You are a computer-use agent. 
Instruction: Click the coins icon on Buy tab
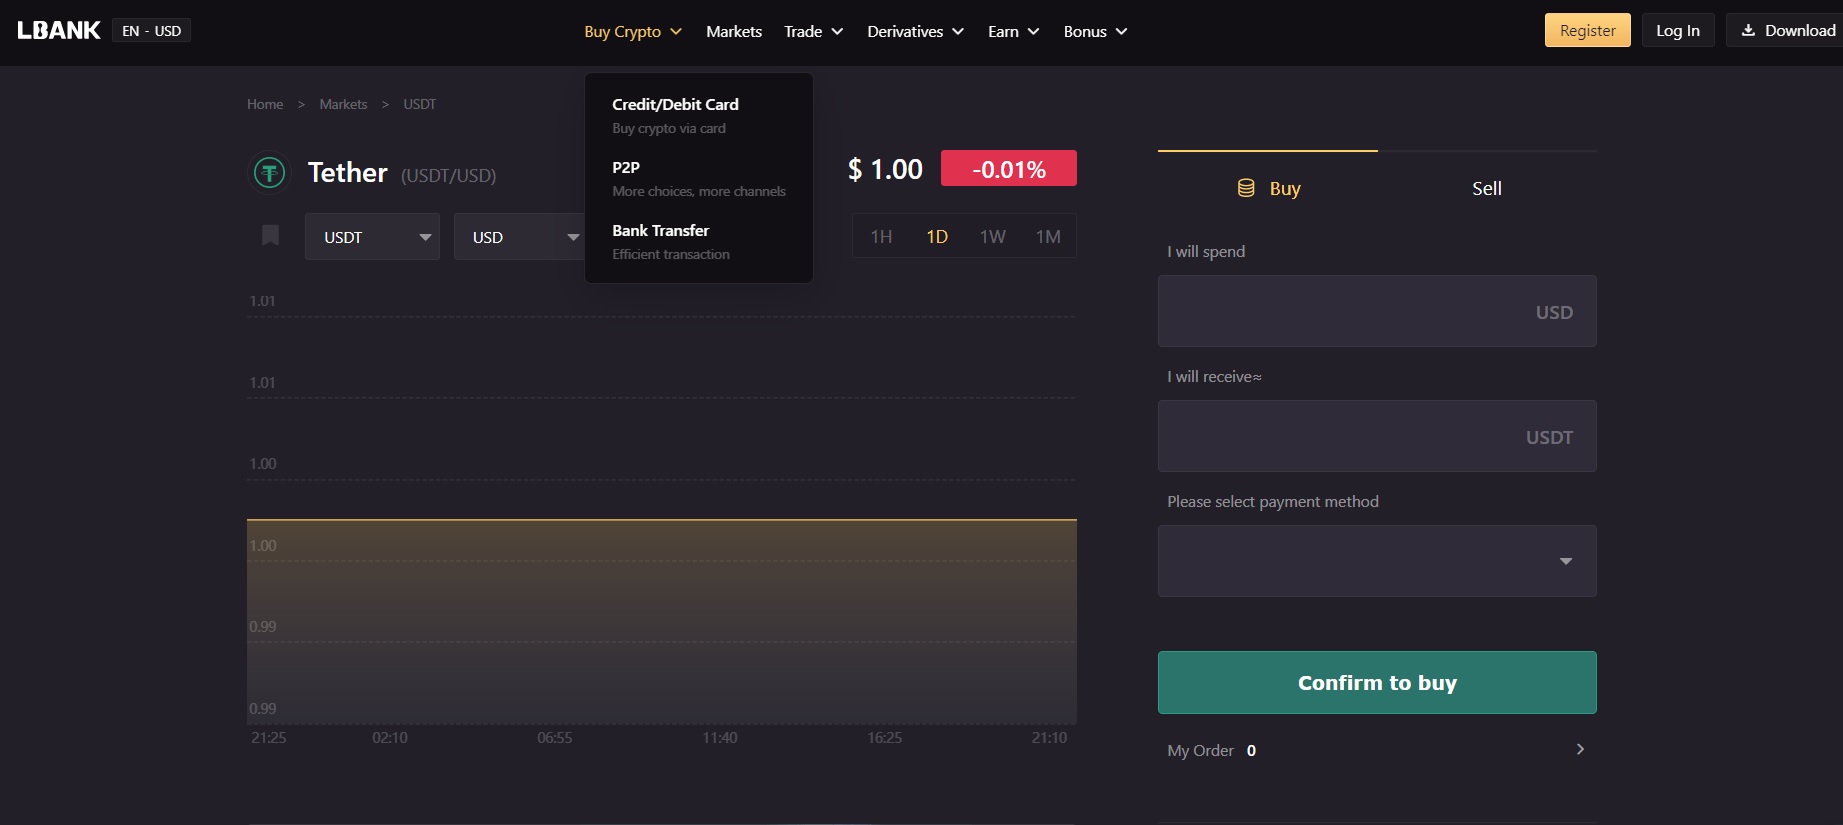click(x=1246, y=188)
